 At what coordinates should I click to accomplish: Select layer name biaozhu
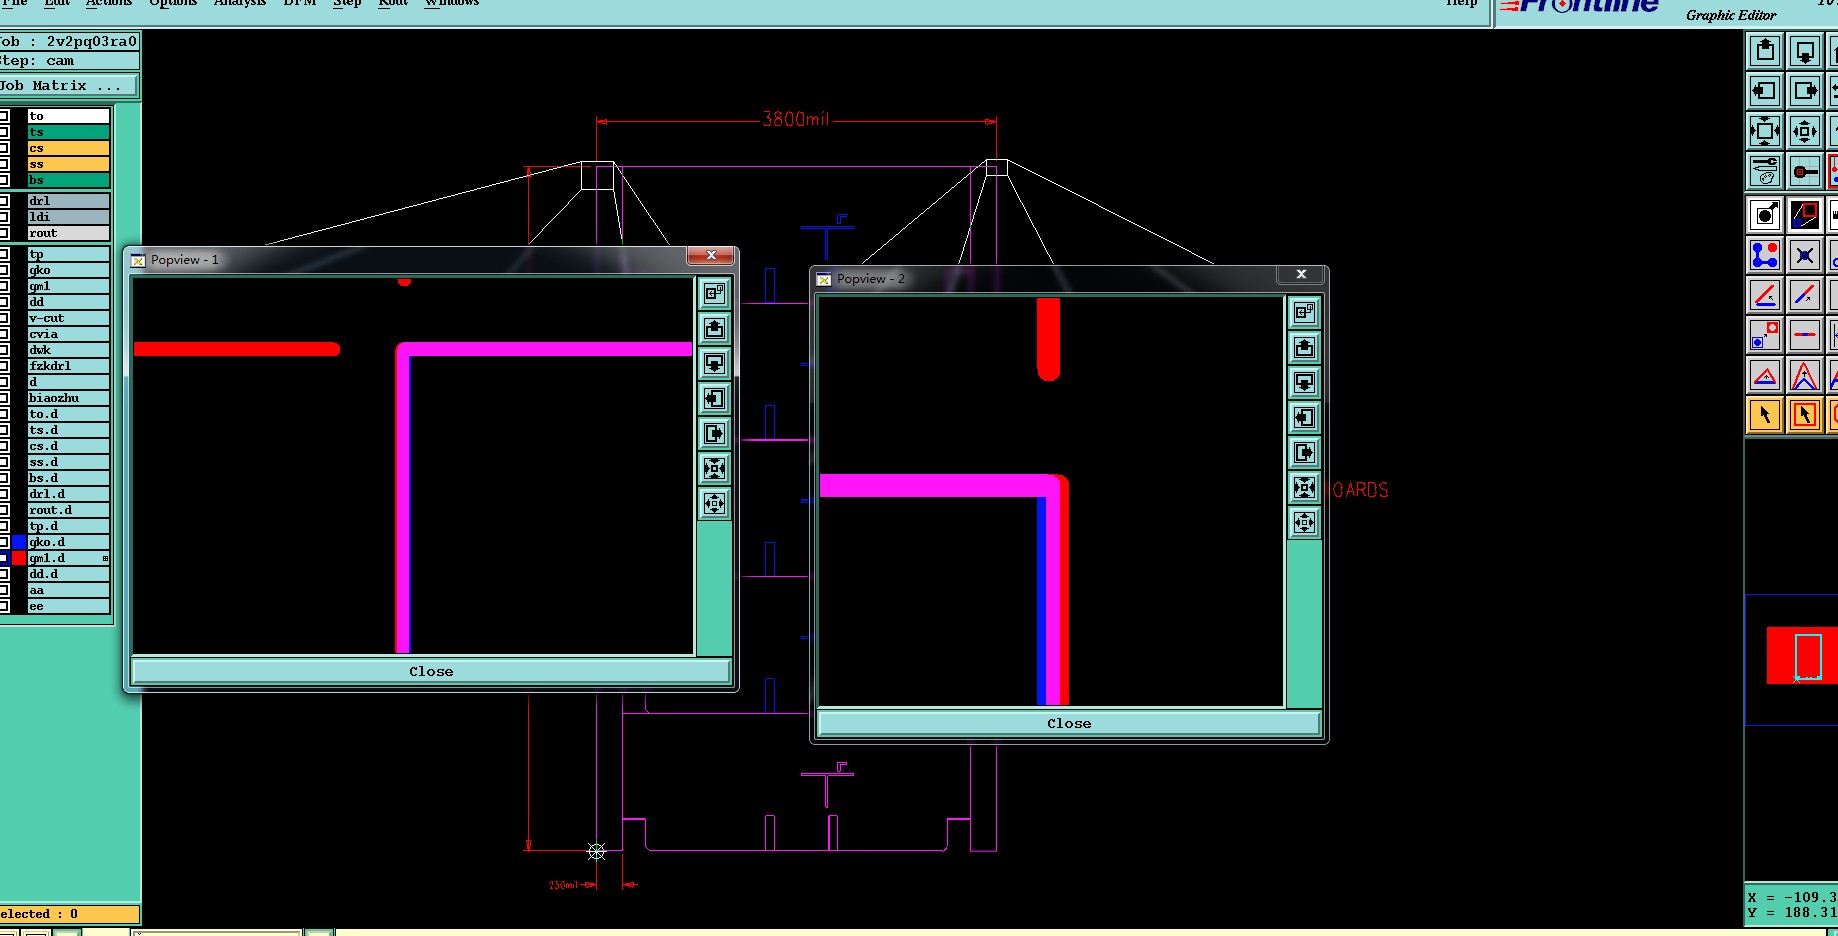68,398
